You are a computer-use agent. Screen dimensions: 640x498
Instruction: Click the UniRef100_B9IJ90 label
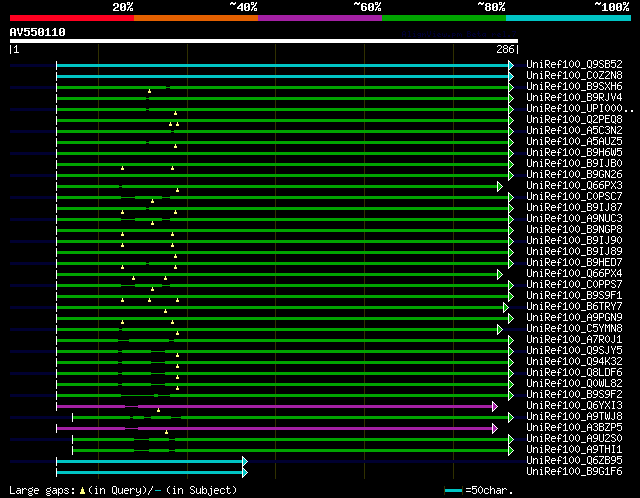[574, 241]
